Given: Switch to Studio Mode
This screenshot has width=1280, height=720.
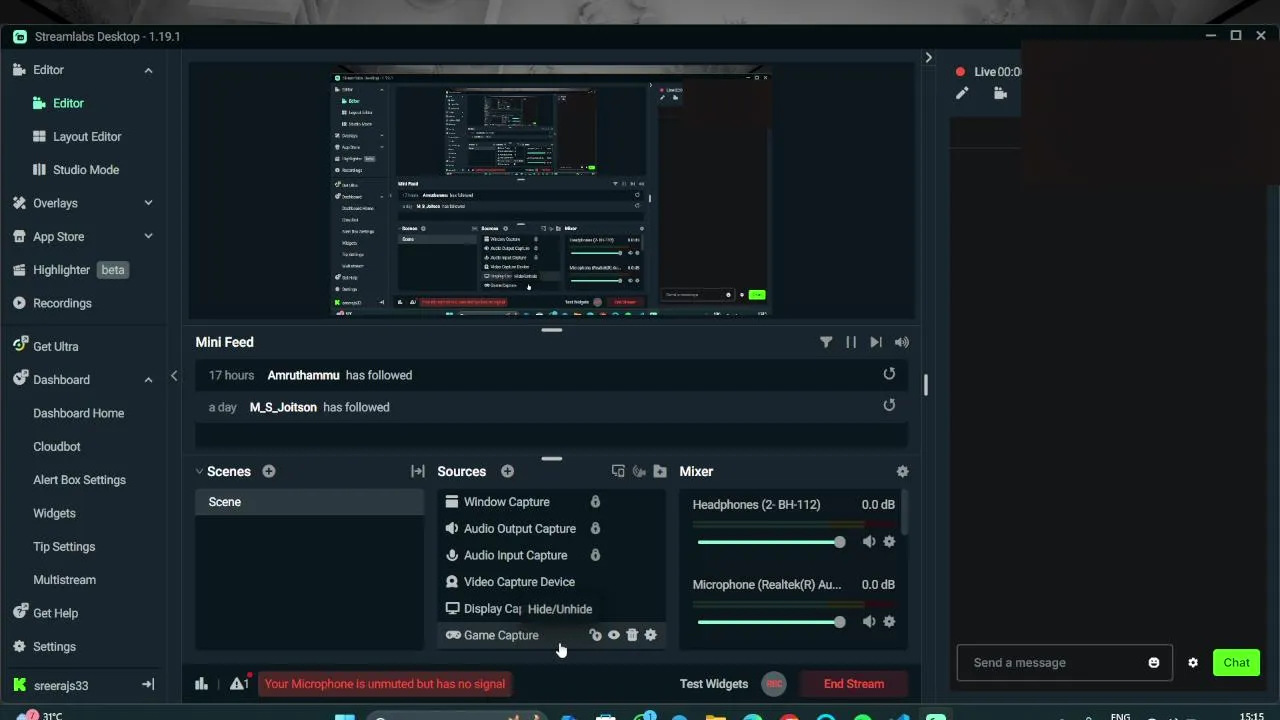Looking at the screenshot, I should 86,170.
